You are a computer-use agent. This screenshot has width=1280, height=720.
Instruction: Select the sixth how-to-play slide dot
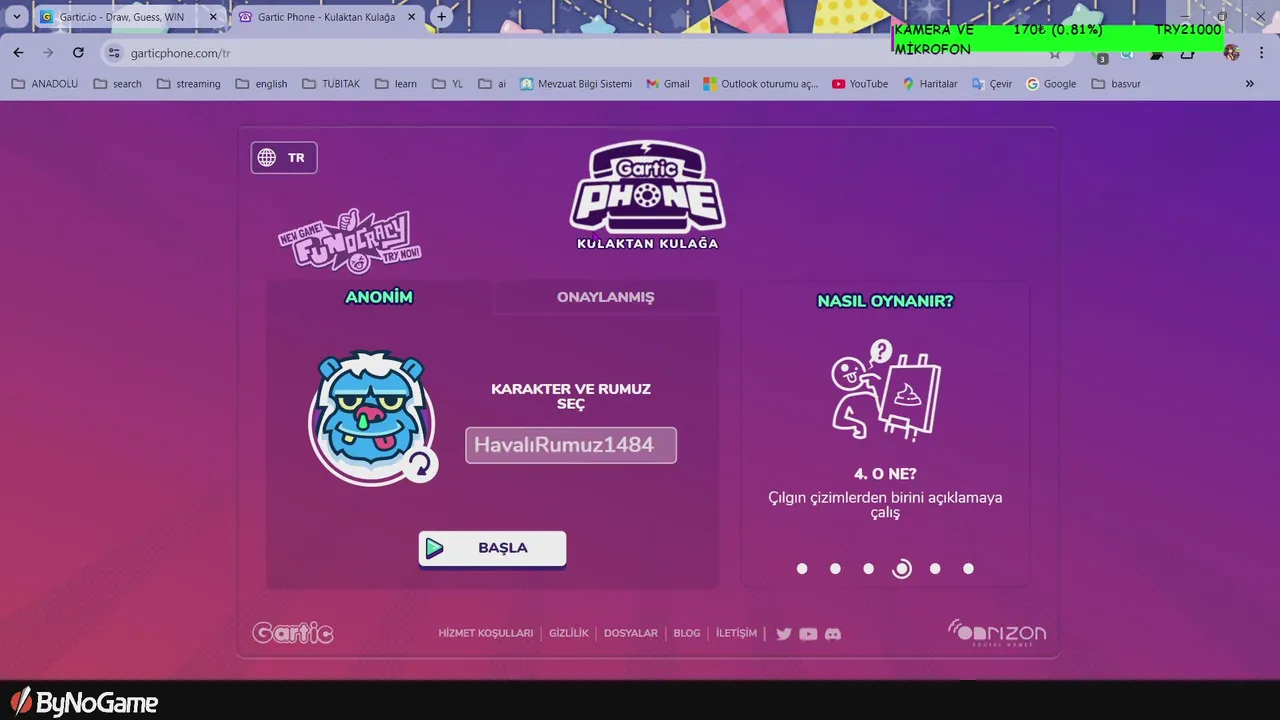pos(968,569)
